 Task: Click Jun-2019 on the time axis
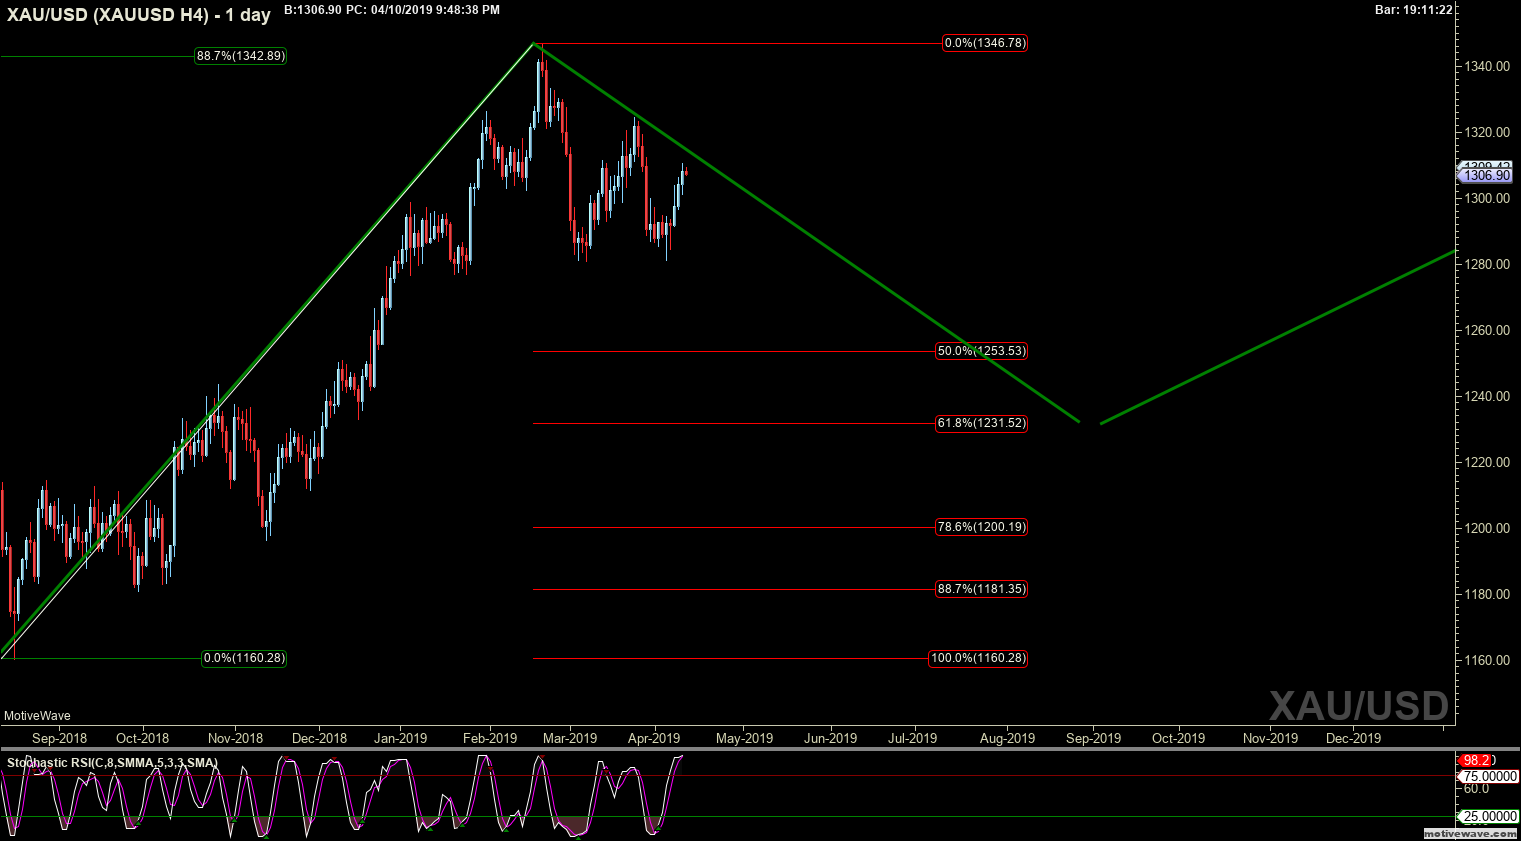tap(831, 738)
